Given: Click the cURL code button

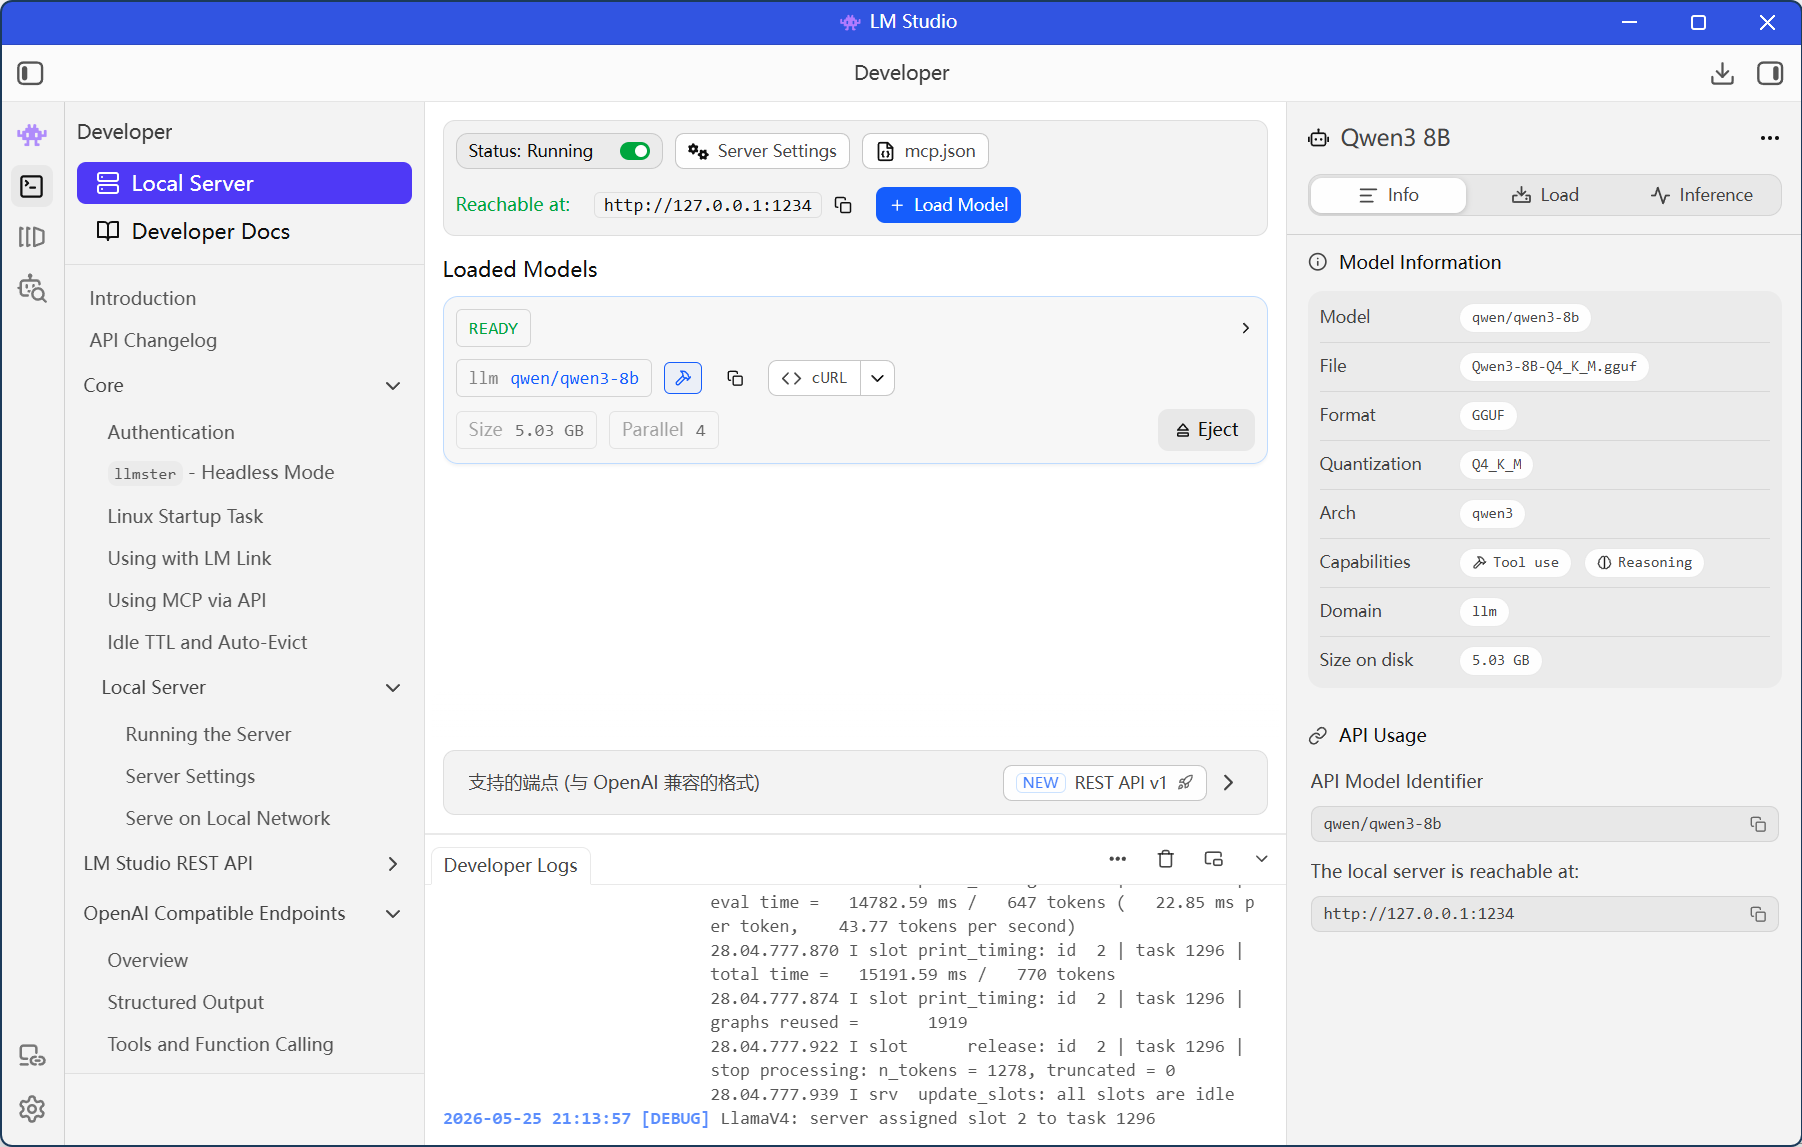Looking at the screenshot, I should [x=814, y=378].
